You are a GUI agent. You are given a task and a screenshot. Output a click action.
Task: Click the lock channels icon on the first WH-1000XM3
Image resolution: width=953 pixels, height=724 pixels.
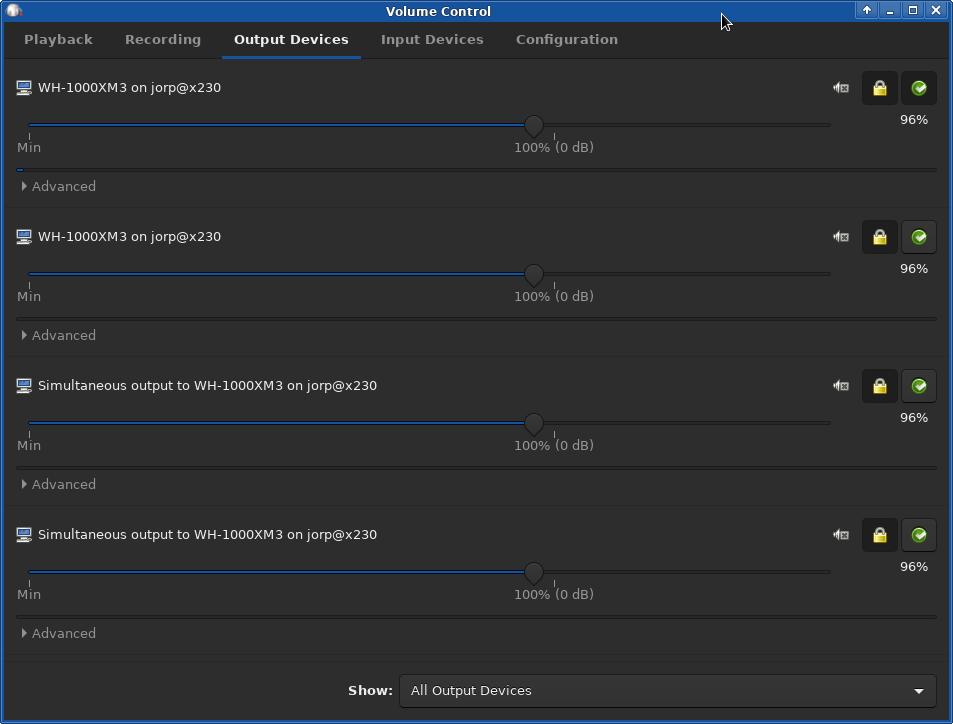pyautogui.click(x=879, y=88)
